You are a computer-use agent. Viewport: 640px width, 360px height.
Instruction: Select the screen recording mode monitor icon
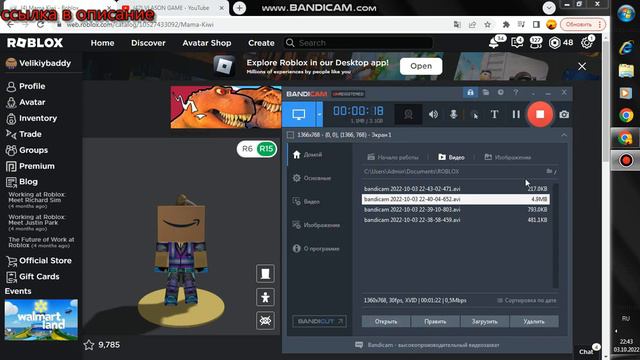click(x=298, y=114)
